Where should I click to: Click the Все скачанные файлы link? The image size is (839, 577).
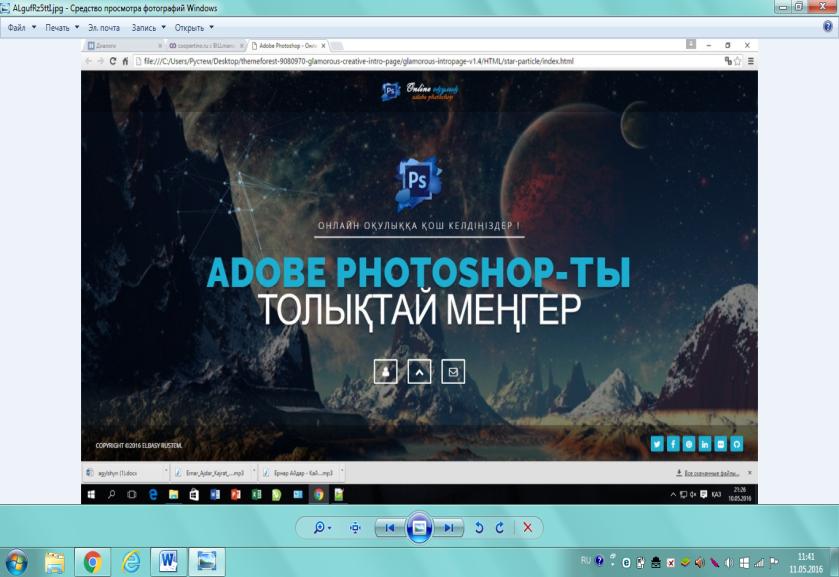708,473
